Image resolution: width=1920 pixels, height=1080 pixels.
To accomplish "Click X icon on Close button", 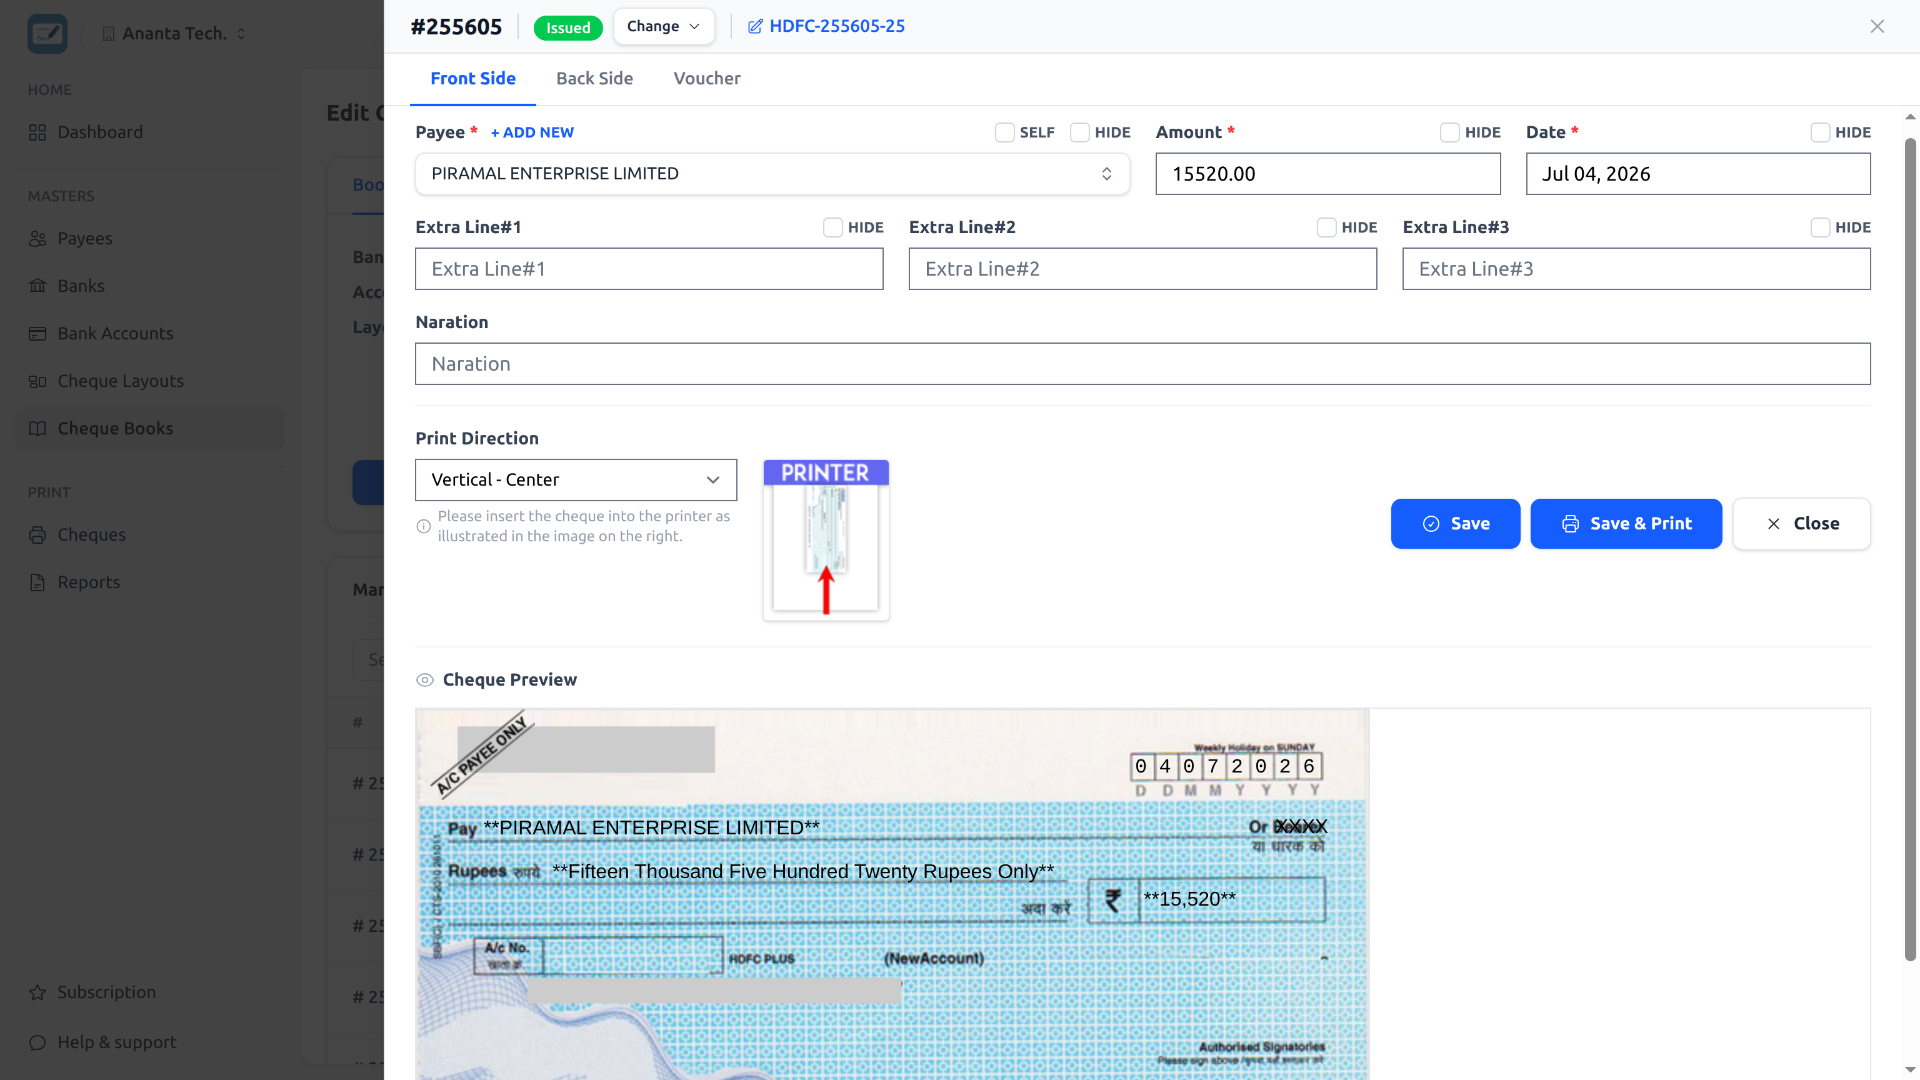I will pos(1774,524).
